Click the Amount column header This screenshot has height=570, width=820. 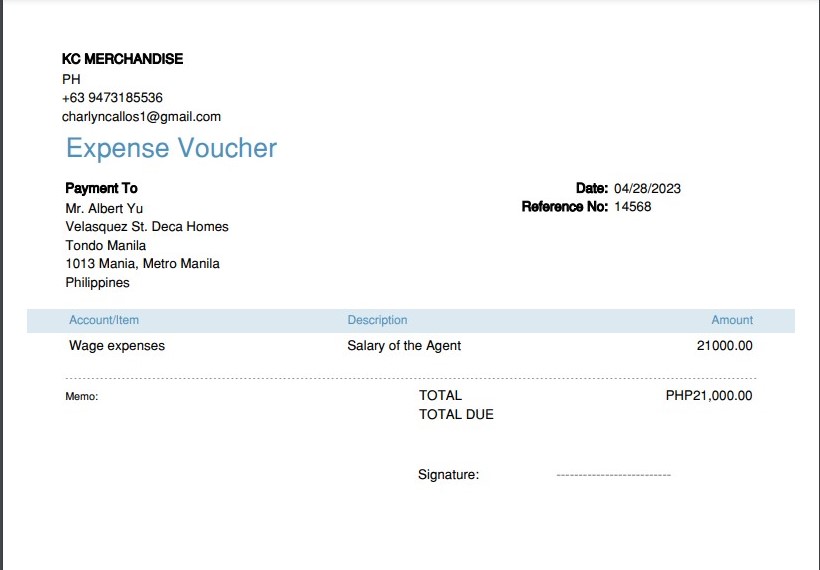(732, 320)
